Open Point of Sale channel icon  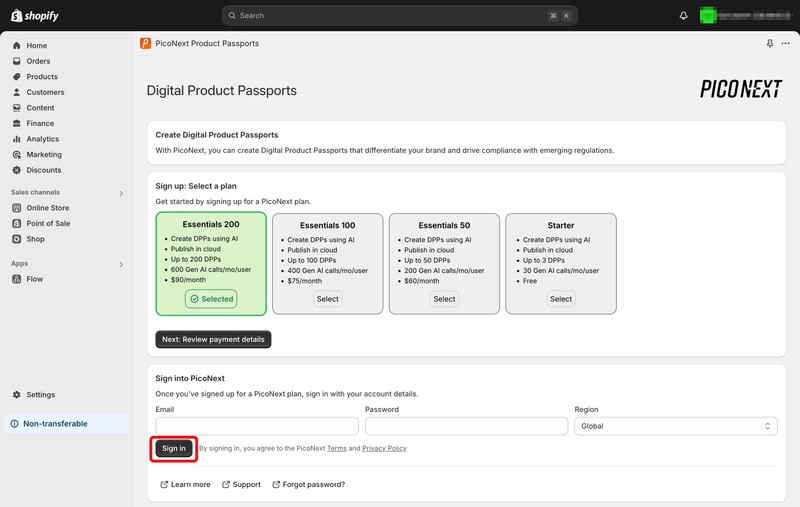pyautogui.click(x=17, y=224)
